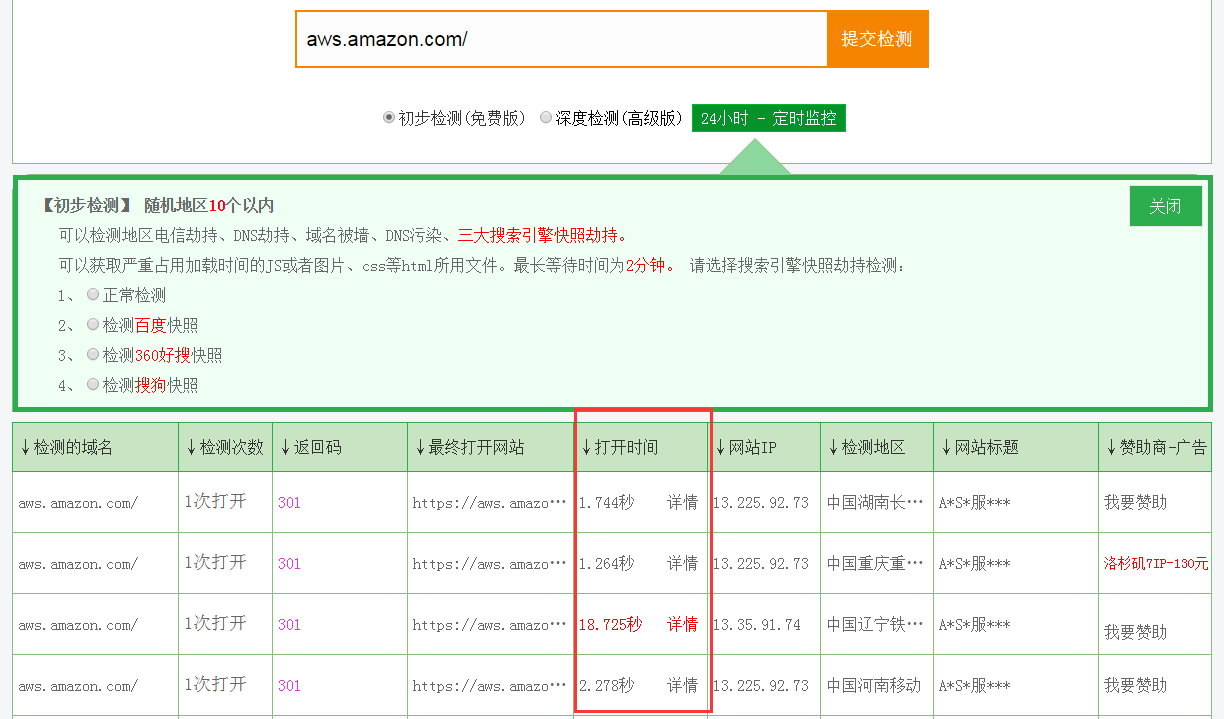Image resolution: width=1224 pixels, height=719 pixels.
Task: Click 【初步检测】 heading text
Action: [x=86, y=205]
